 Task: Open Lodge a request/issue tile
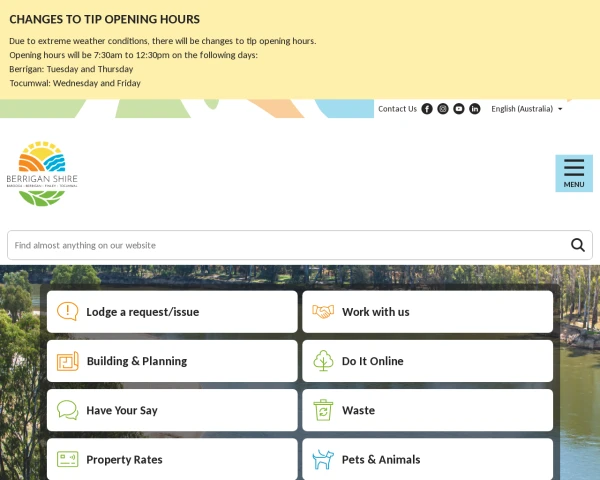coord(172,312)
